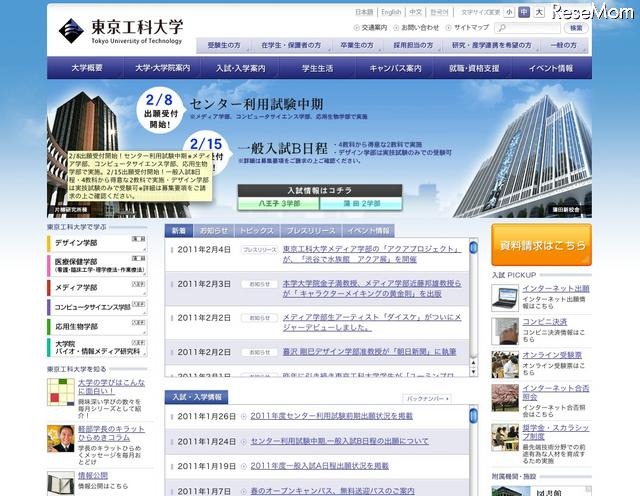Click the orange 資料請求はこちら button
Image resolution: width=640 pixels, height=496 pixels.
point(541,245)
